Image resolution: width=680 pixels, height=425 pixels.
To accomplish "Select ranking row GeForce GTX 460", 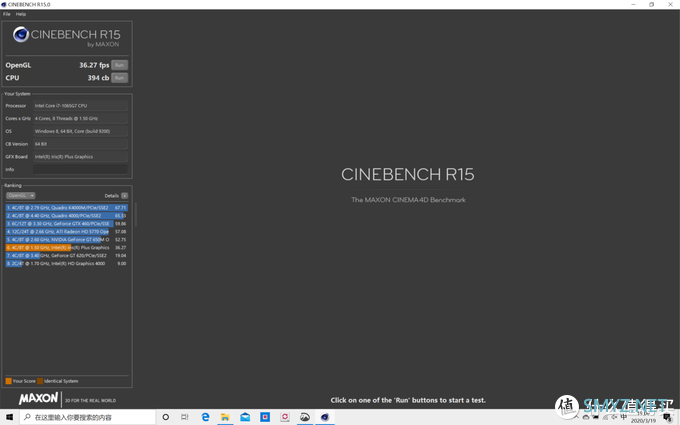I will (66, 224).
